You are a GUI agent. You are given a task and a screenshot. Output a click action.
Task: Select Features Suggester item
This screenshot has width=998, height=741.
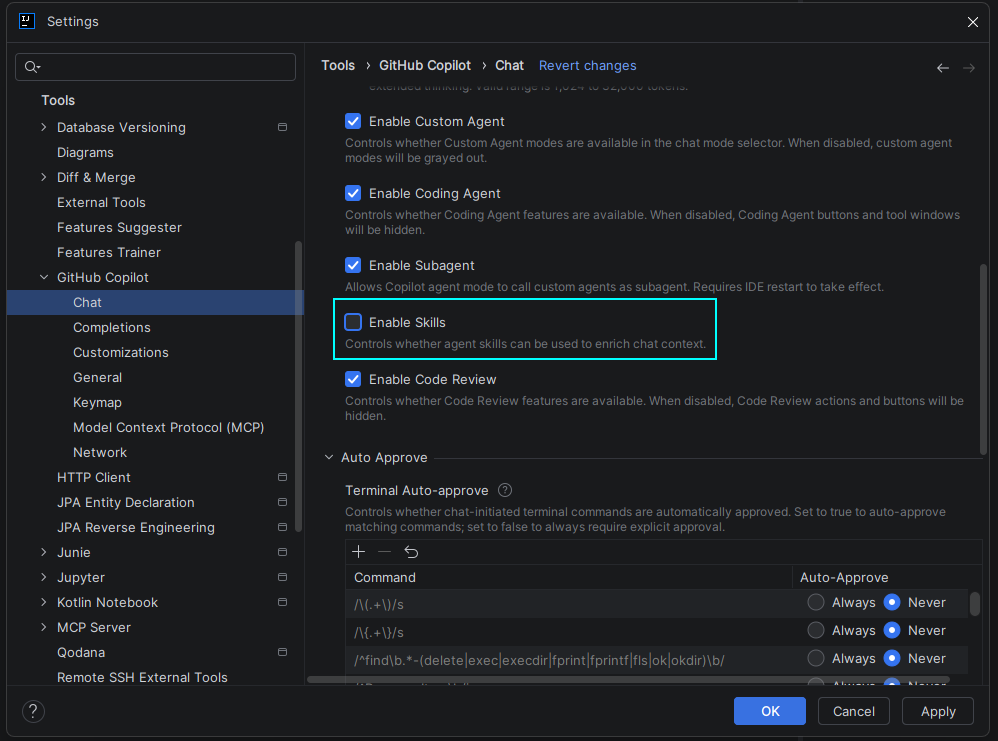(119, 227)
